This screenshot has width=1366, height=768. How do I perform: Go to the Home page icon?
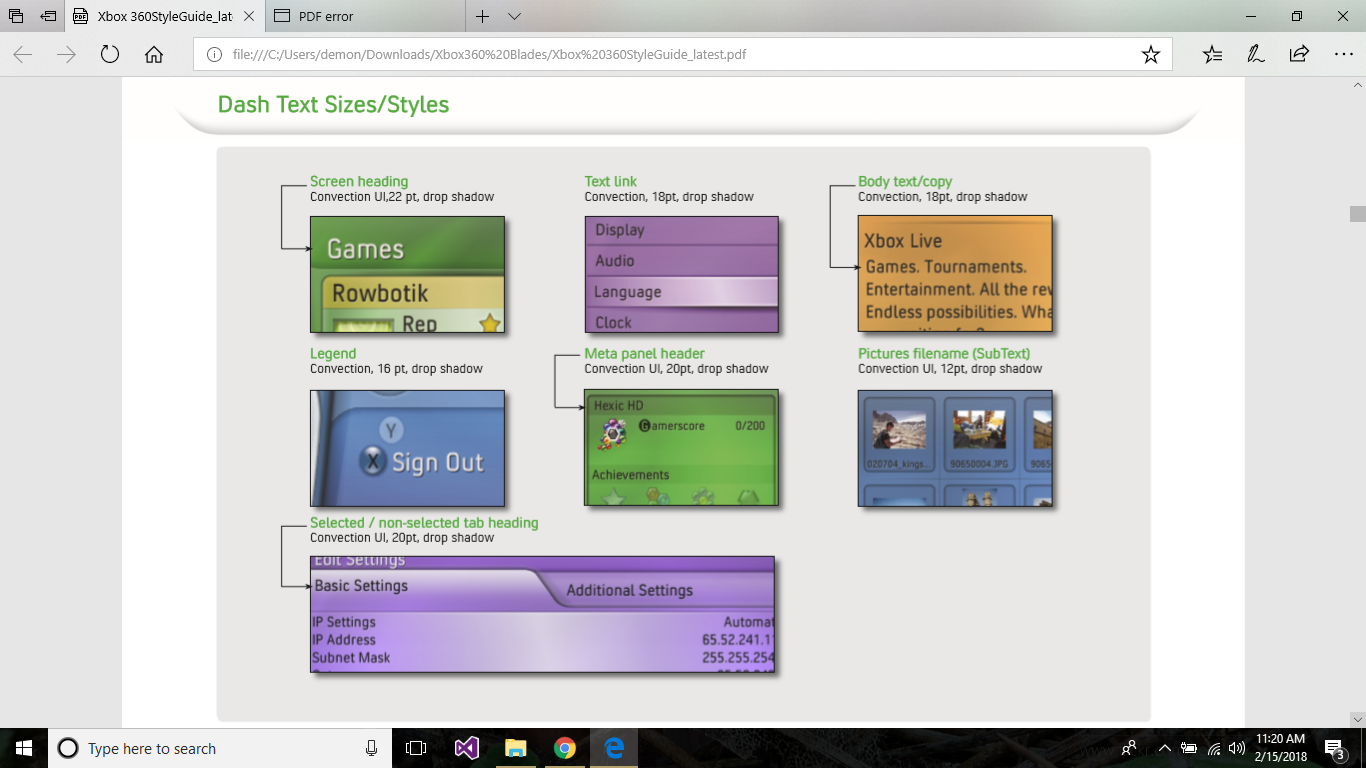154,55
